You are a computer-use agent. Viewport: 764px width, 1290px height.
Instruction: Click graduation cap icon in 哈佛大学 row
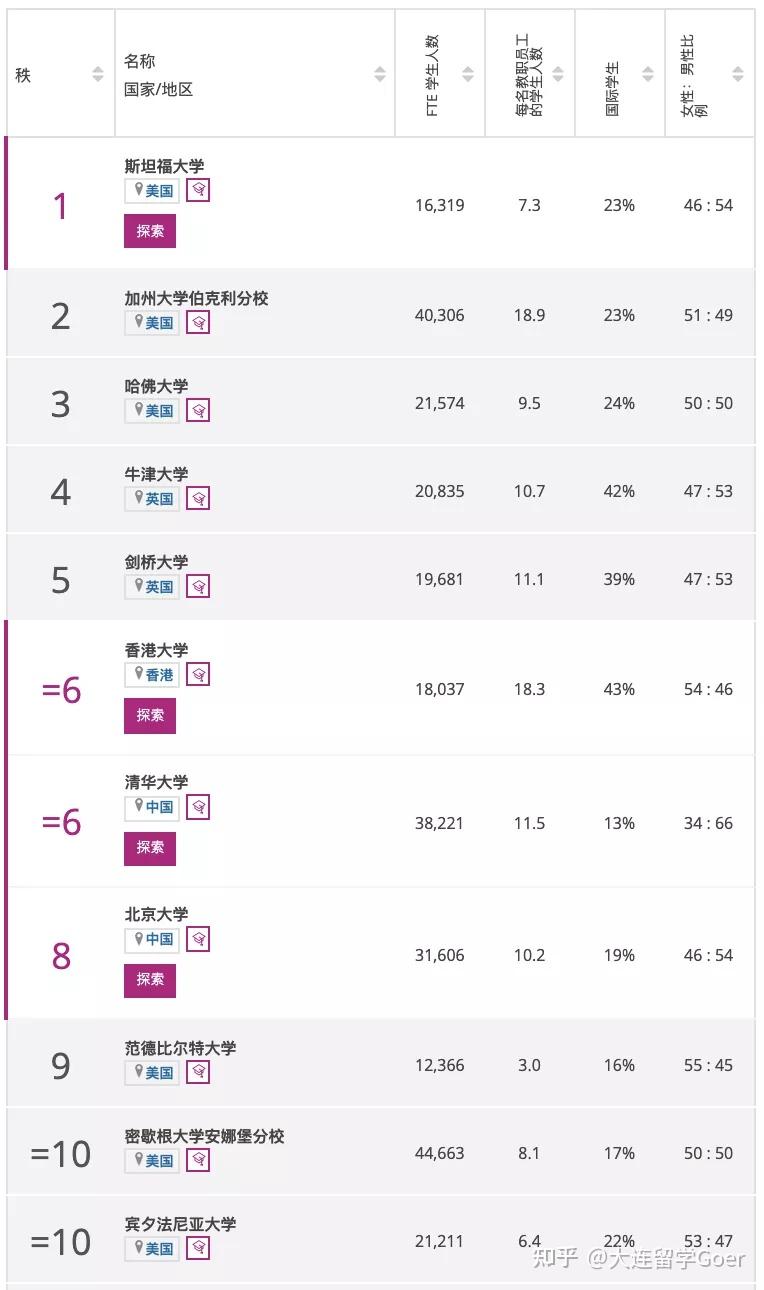click(x=198, y=410)
